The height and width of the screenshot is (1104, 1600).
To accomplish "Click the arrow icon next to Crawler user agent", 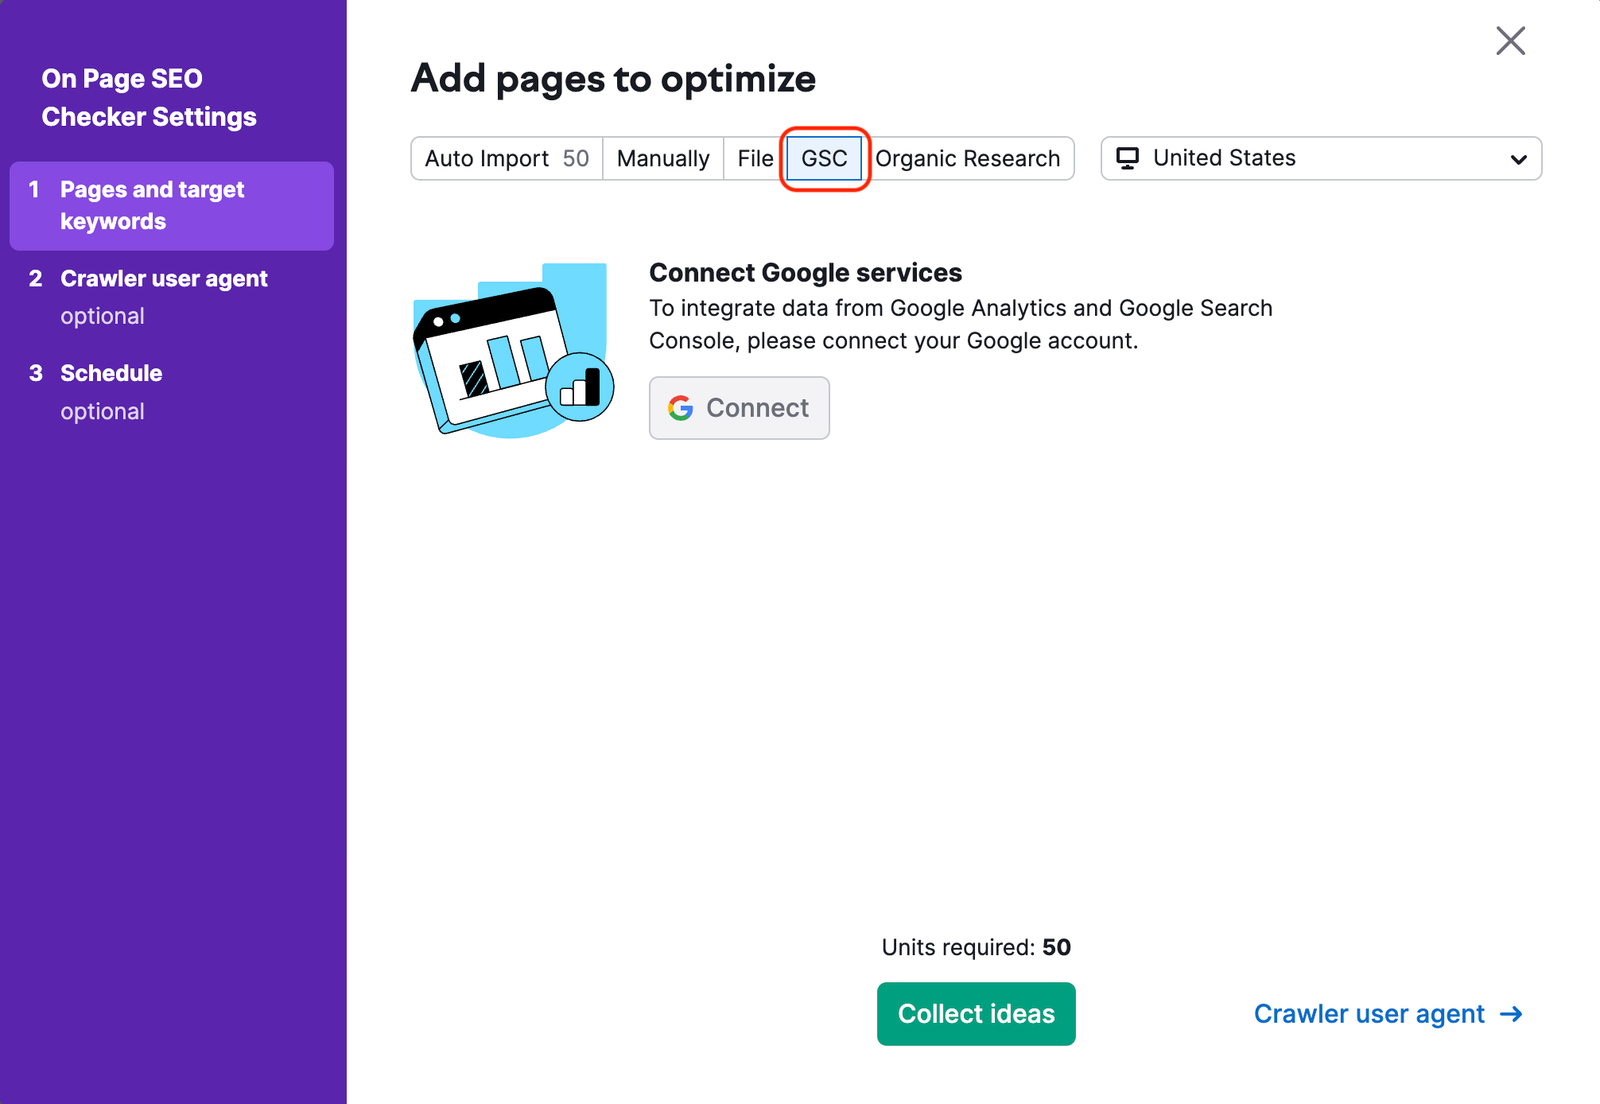I will [x=1510, y=1014].
